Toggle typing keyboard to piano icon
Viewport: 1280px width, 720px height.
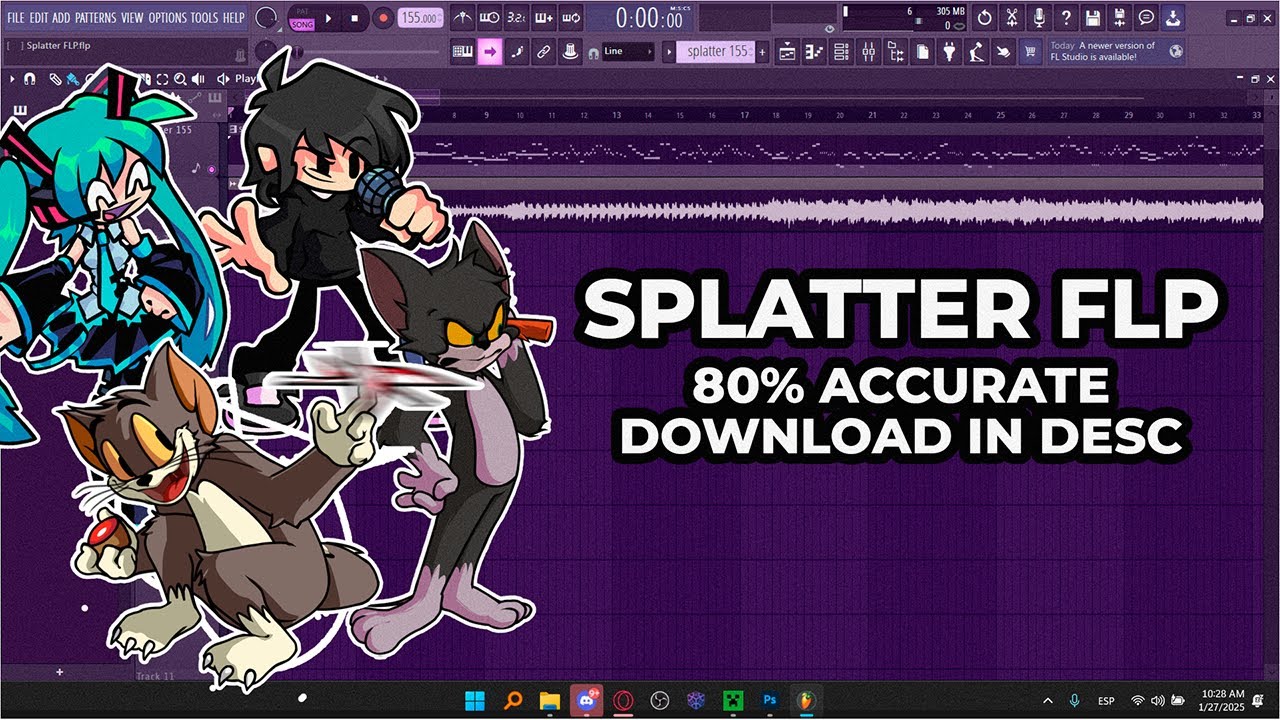[462, 52]
